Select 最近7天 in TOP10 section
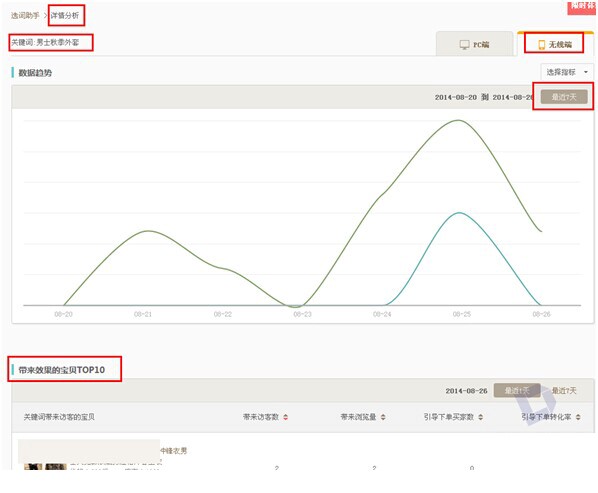598x493 pixels. 564,390
